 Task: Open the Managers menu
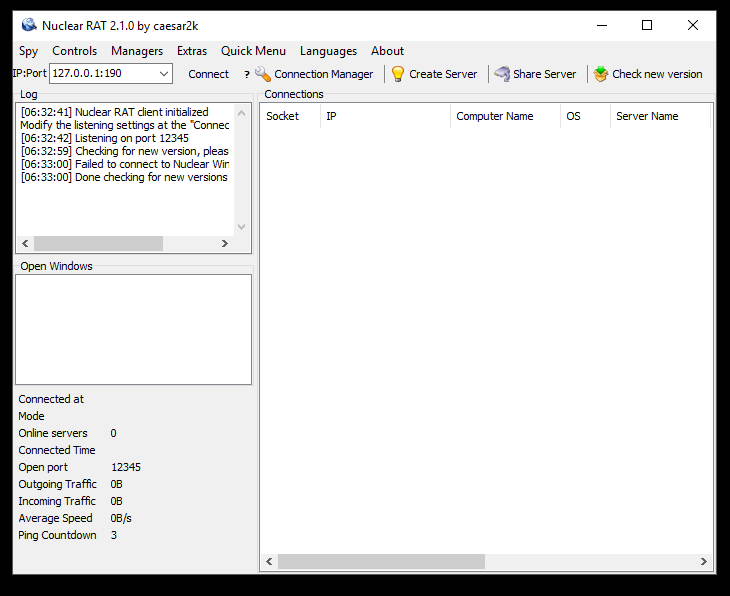pyautogui.click(x=137, y=51)
